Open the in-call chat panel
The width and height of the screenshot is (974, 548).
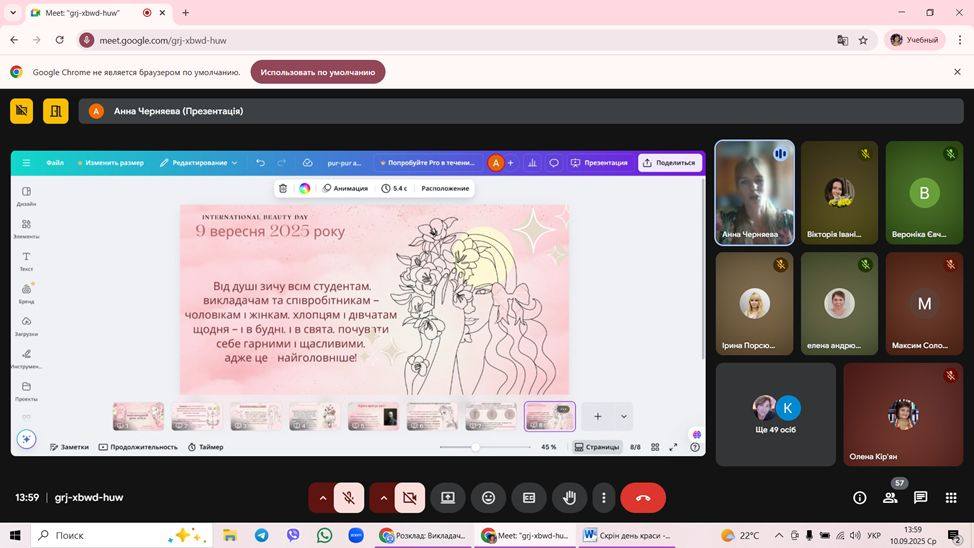(920, 497)
